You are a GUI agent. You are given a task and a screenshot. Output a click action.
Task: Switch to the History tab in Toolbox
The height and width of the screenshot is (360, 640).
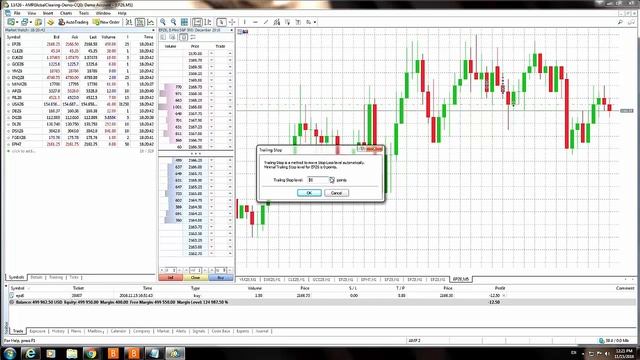(58, 331)
